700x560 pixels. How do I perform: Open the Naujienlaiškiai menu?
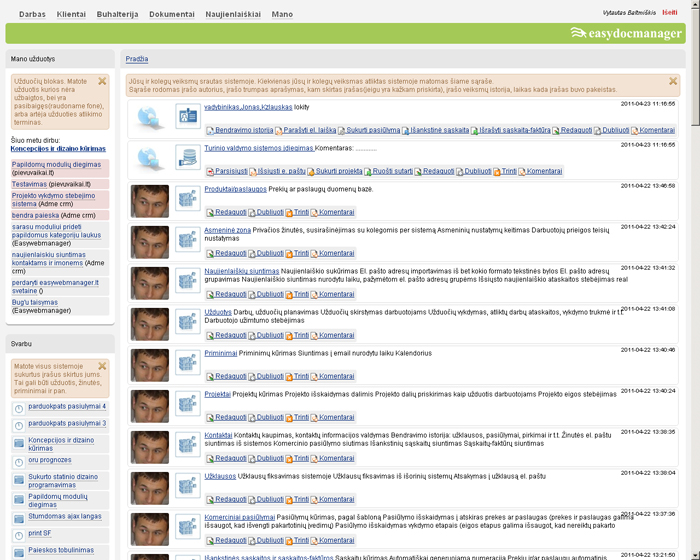pos(233,14)
